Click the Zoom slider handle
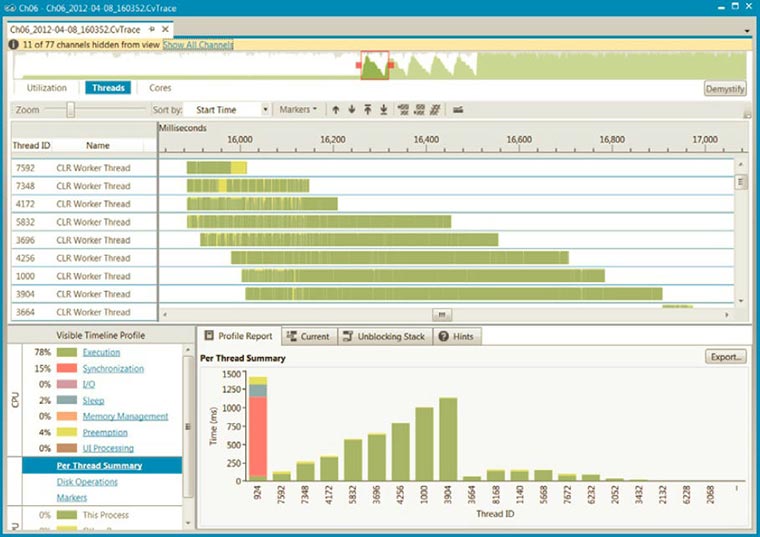Screen dimensions: 760x537 pyautogui.click(x=70, y=109)
